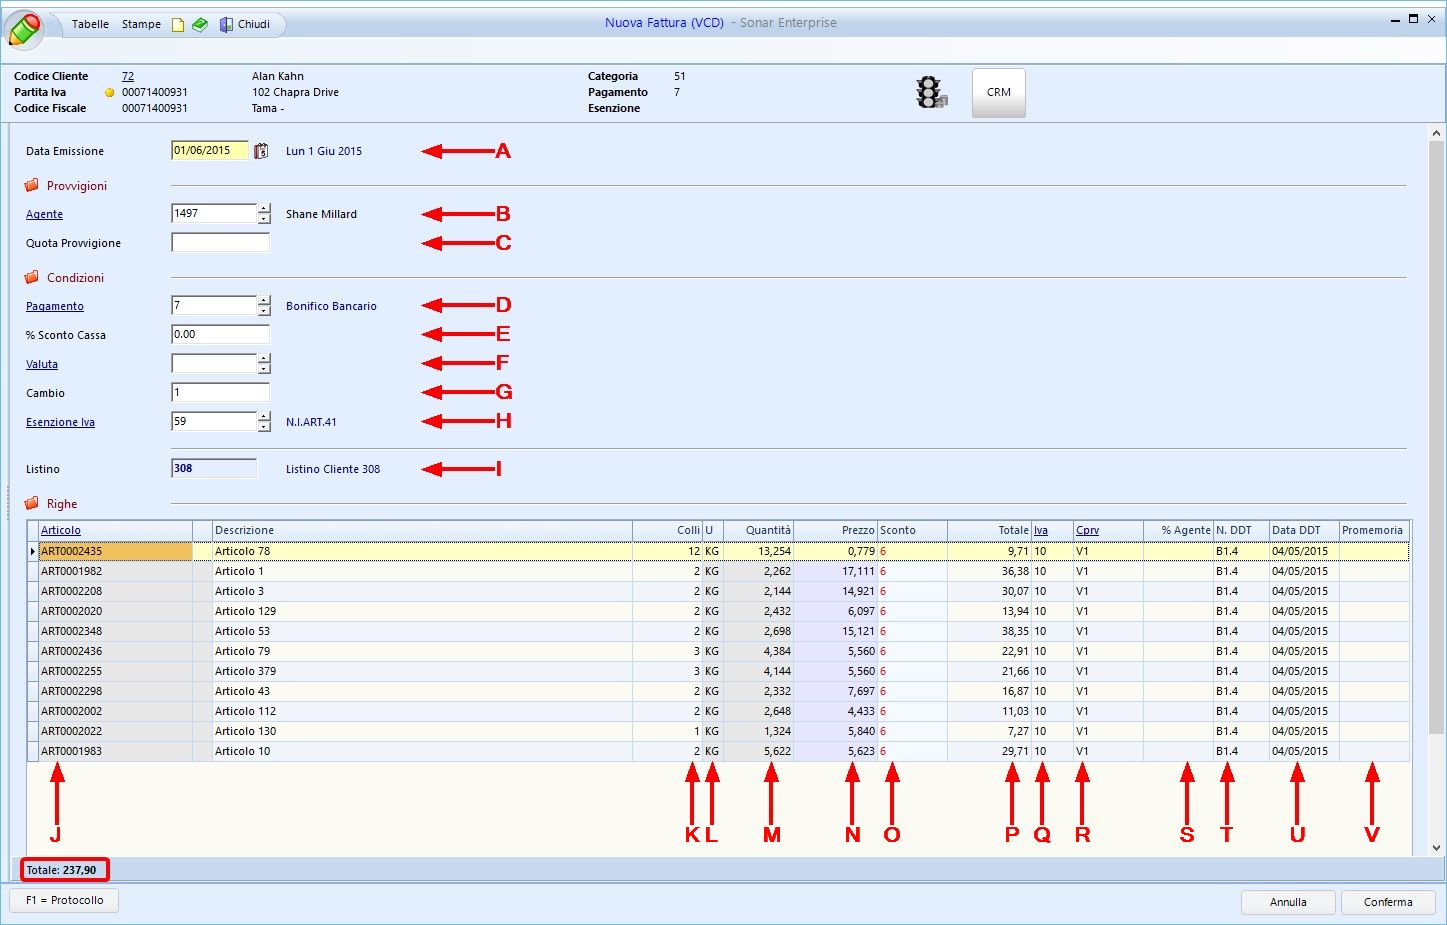Viewport: 1447px width, 925px height.
Task: Click the Chiudi door icon
Action: click(x=227, y=25)
